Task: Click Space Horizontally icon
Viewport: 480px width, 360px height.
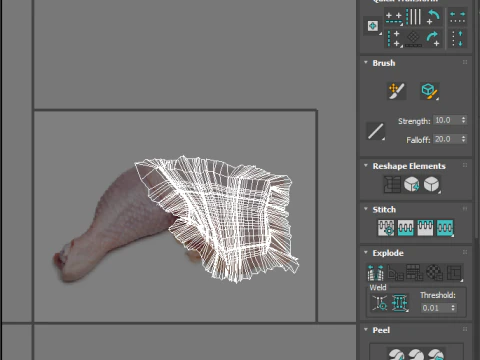Action: [457, 17]
